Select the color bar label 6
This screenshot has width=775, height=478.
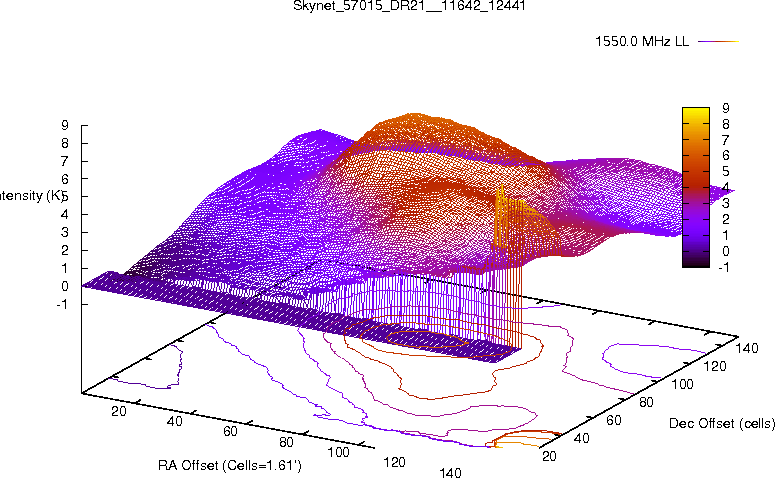click(726, 155)
